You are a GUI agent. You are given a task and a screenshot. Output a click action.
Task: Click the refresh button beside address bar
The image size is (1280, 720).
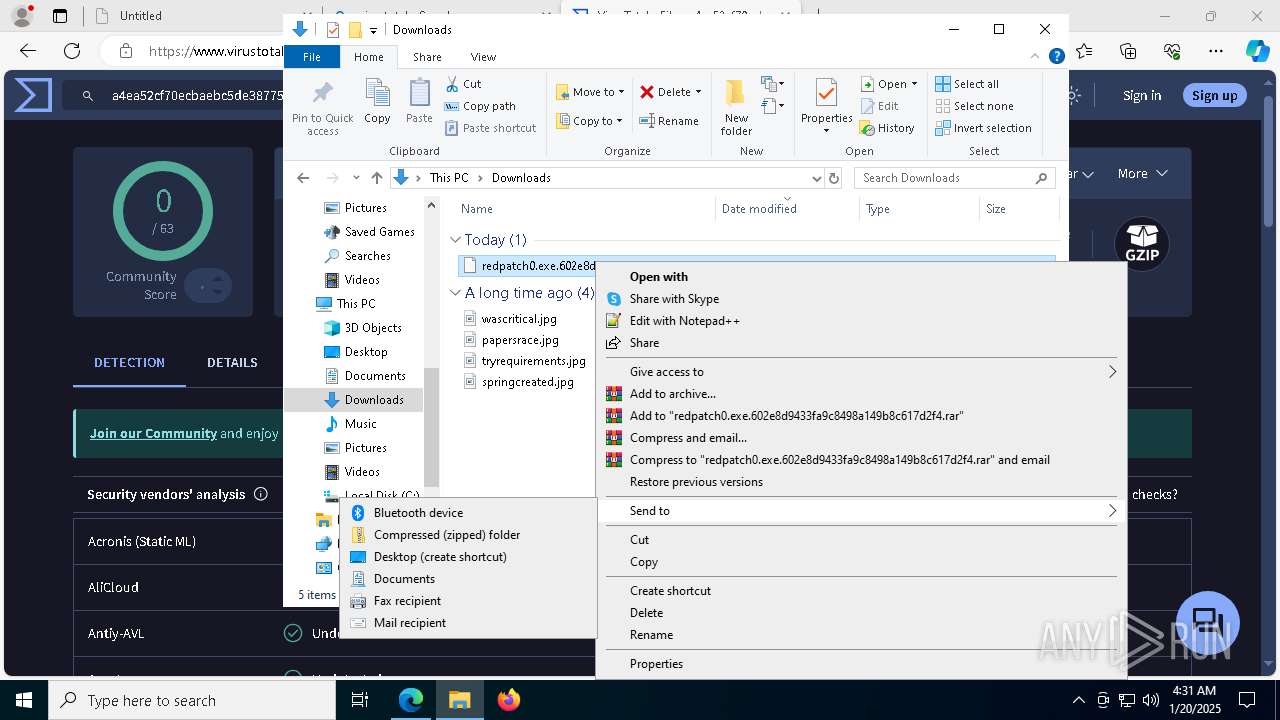[834, 178]
